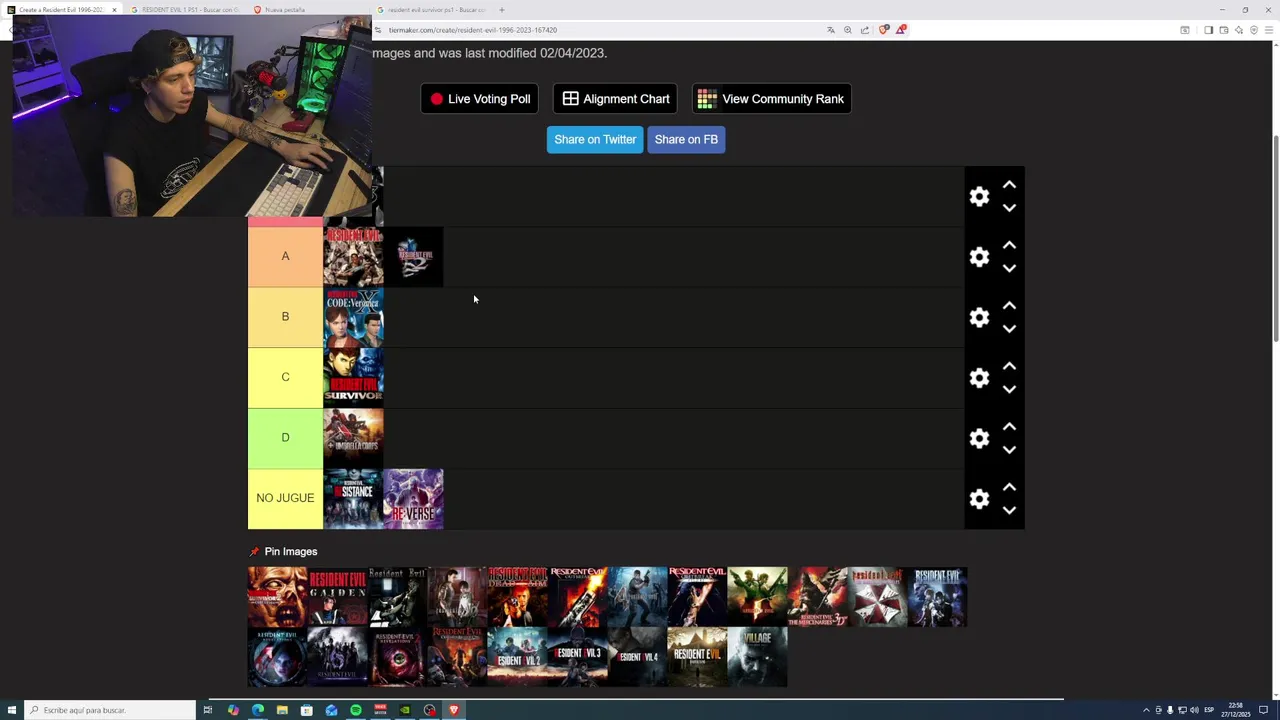Move the B tier row down
The image size is (1280, 720).
click(1009, 329)
